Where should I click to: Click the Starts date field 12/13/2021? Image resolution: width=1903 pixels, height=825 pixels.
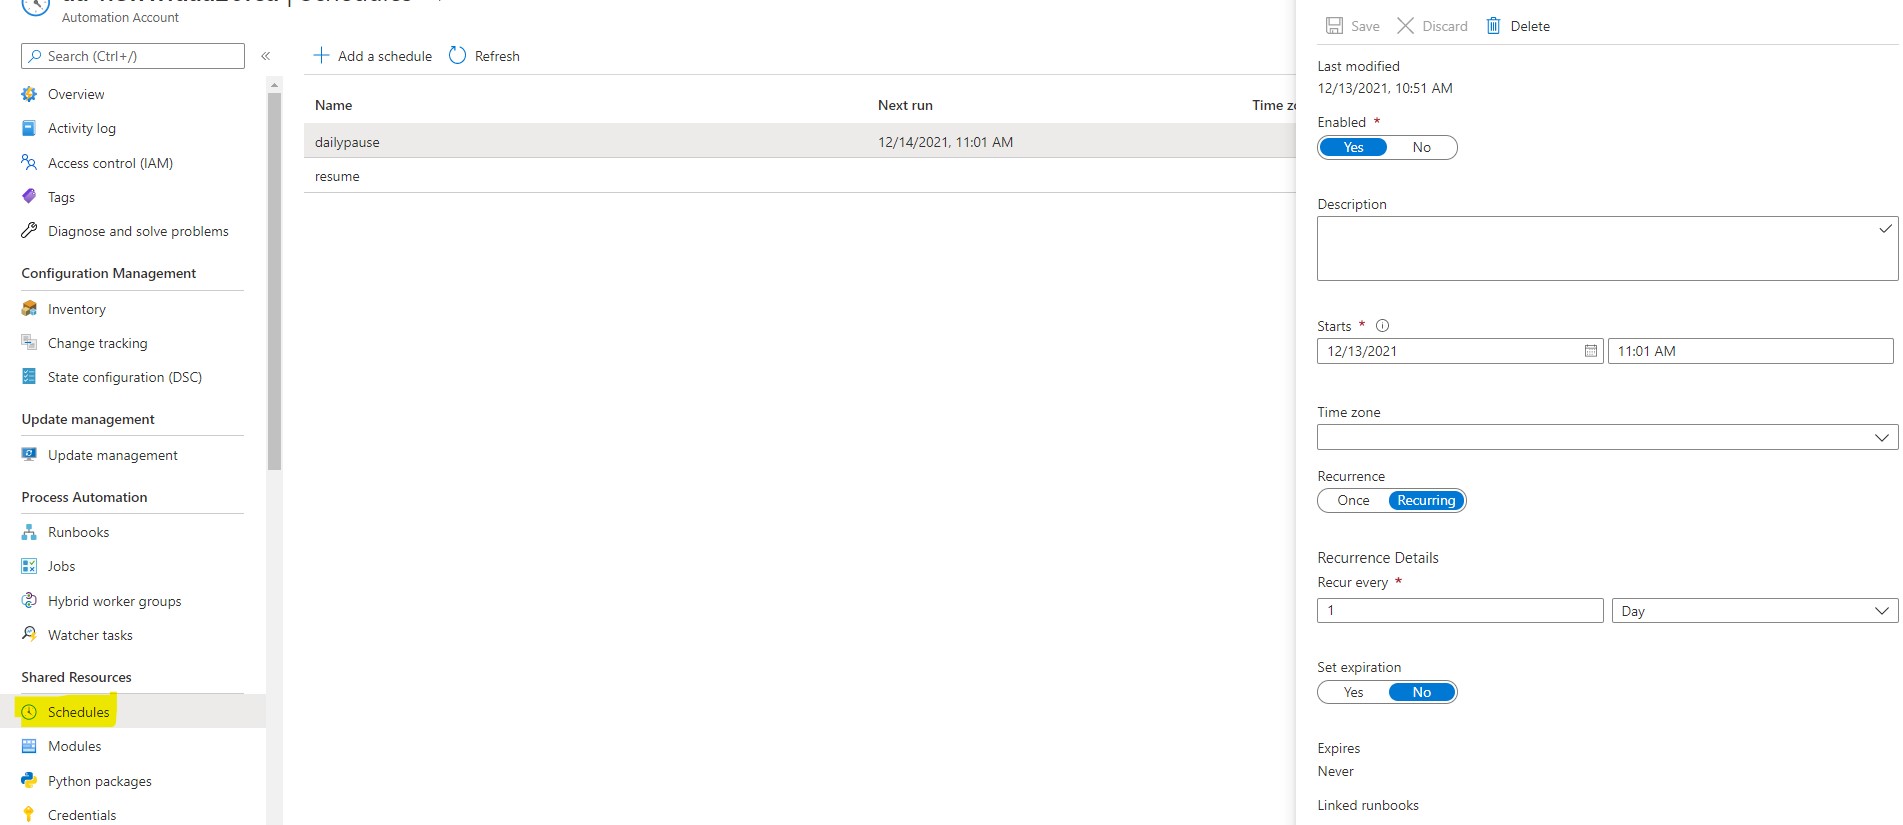point(1460,351)
